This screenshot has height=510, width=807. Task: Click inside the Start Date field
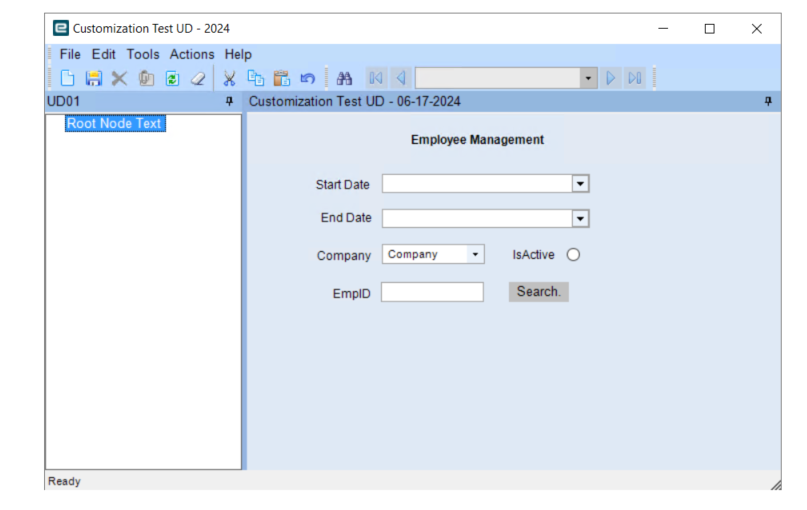pos(477,184)
